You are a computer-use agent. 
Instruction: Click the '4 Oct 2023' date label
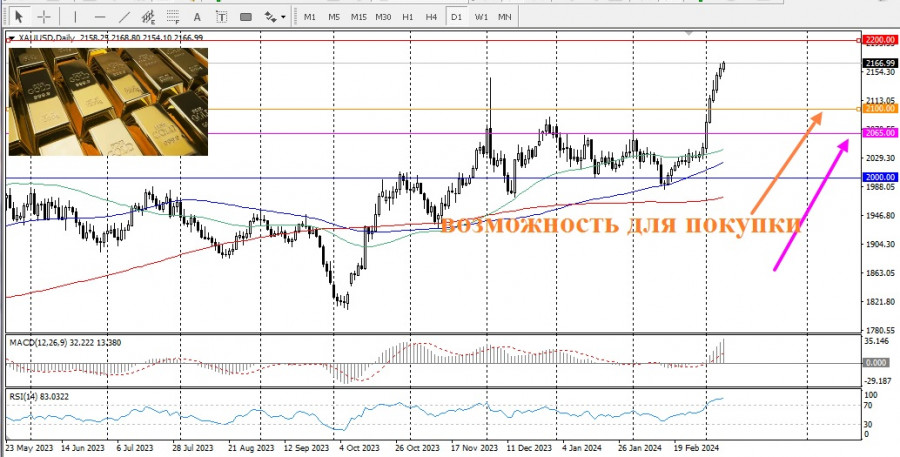click(359, 447)
